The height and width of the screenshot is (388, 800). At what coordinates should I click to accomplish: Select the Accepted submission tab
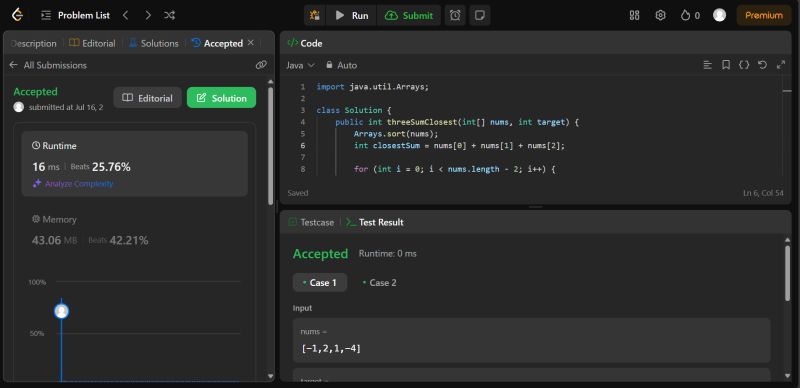(x=217, y=43)
